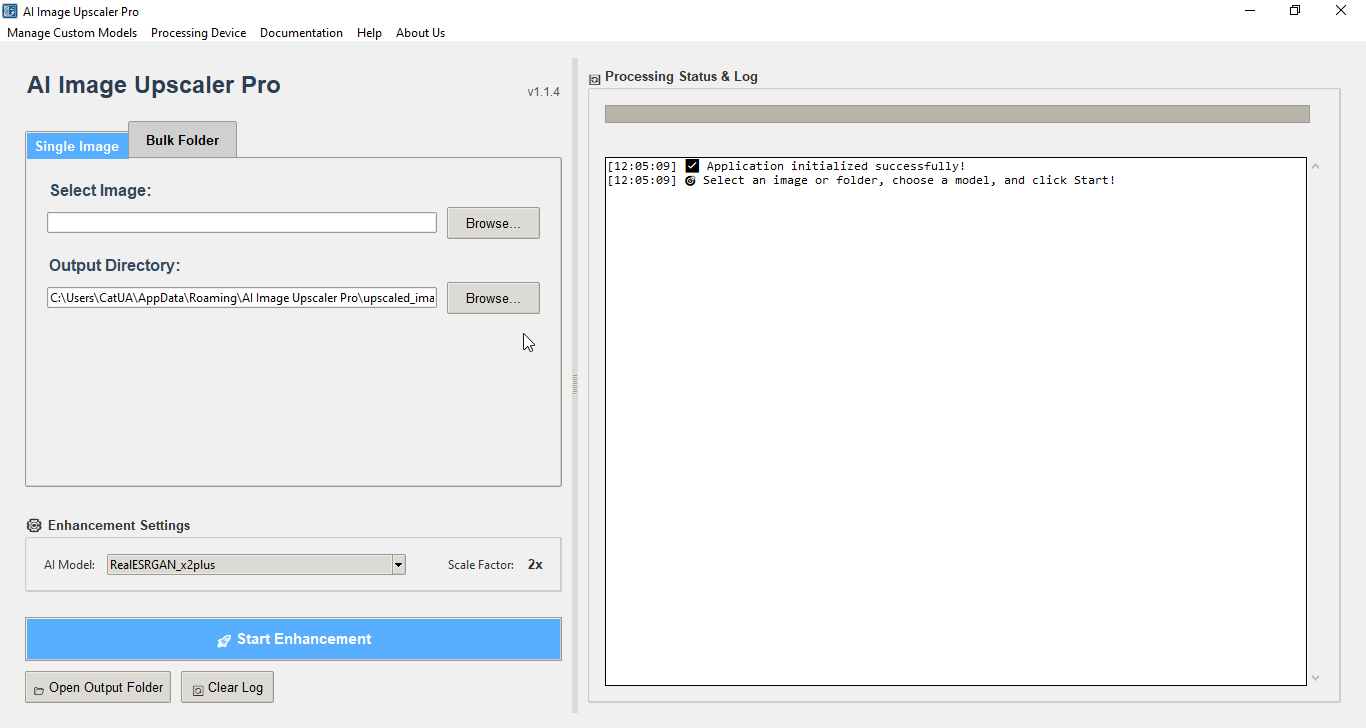1366x728 pixels.
Task: Minimize the application window
Action: tap(1251, 11)
